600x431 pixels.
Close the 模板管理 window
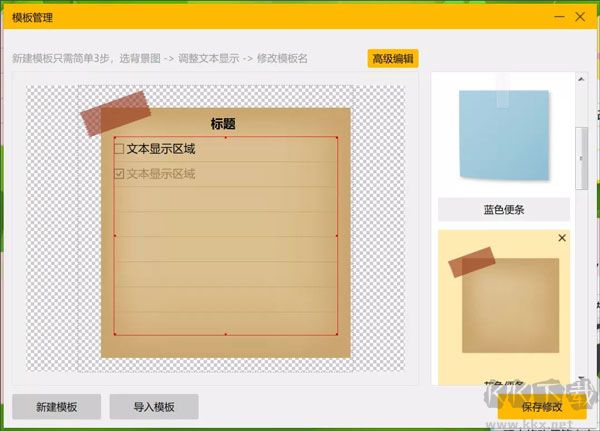click(580, 17)
